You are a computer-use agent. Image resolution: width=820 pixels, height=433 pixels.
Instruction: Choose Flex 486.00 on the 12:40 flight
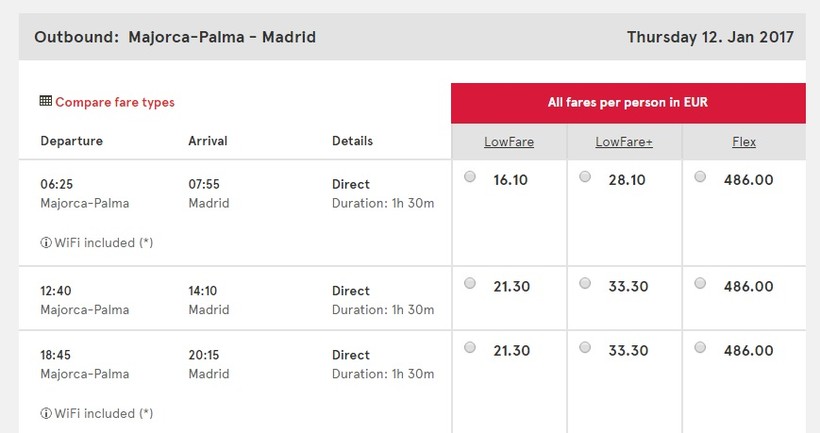(700, 284)
